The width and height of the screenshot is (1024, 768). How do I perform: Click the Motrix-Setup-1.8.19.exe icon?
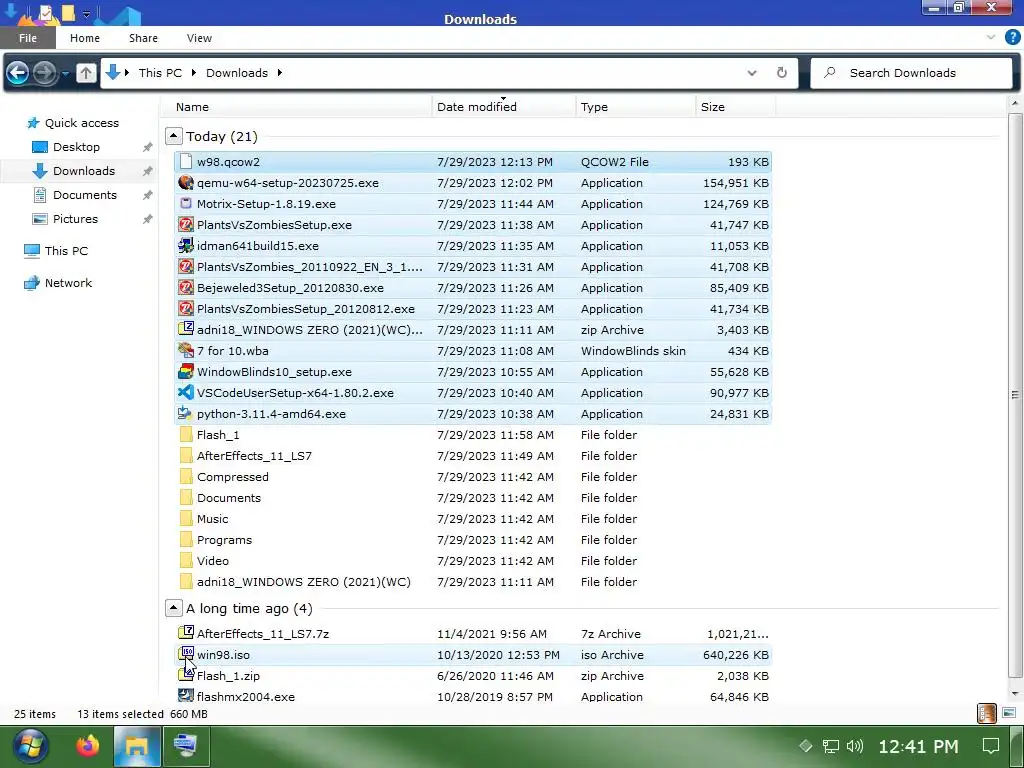[185, 203]
